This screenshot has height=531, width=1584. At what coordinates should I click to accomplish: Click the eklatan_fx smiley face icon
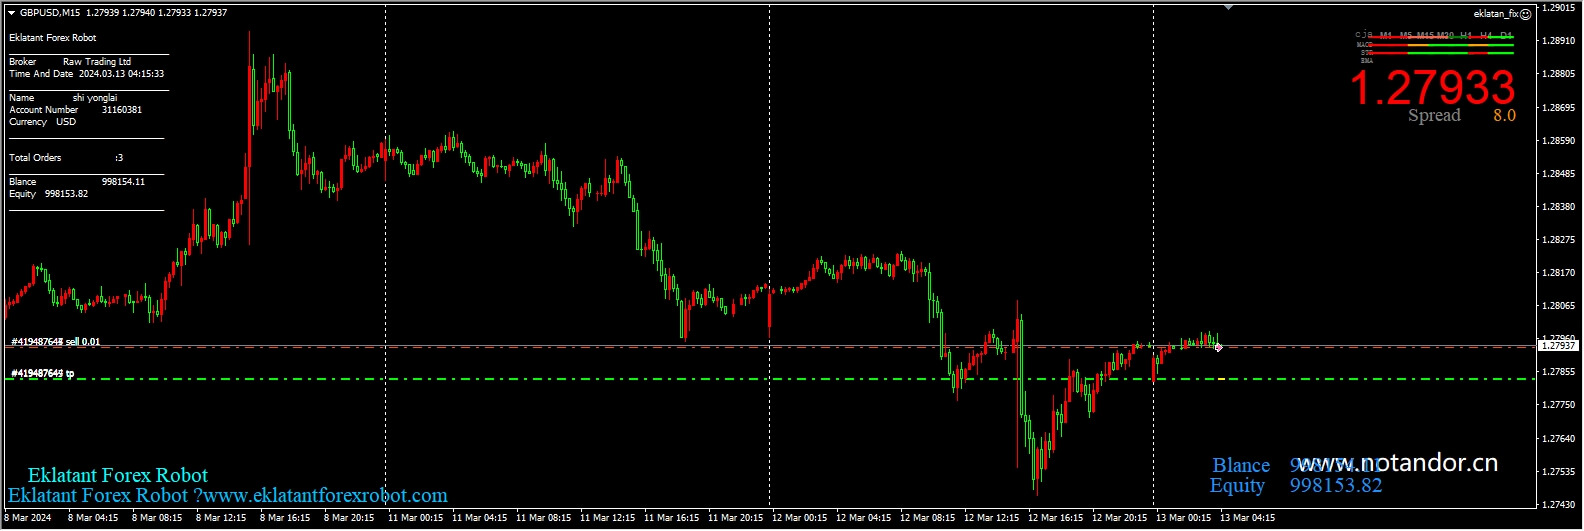pyautogui.click(x=1525, y=14)
